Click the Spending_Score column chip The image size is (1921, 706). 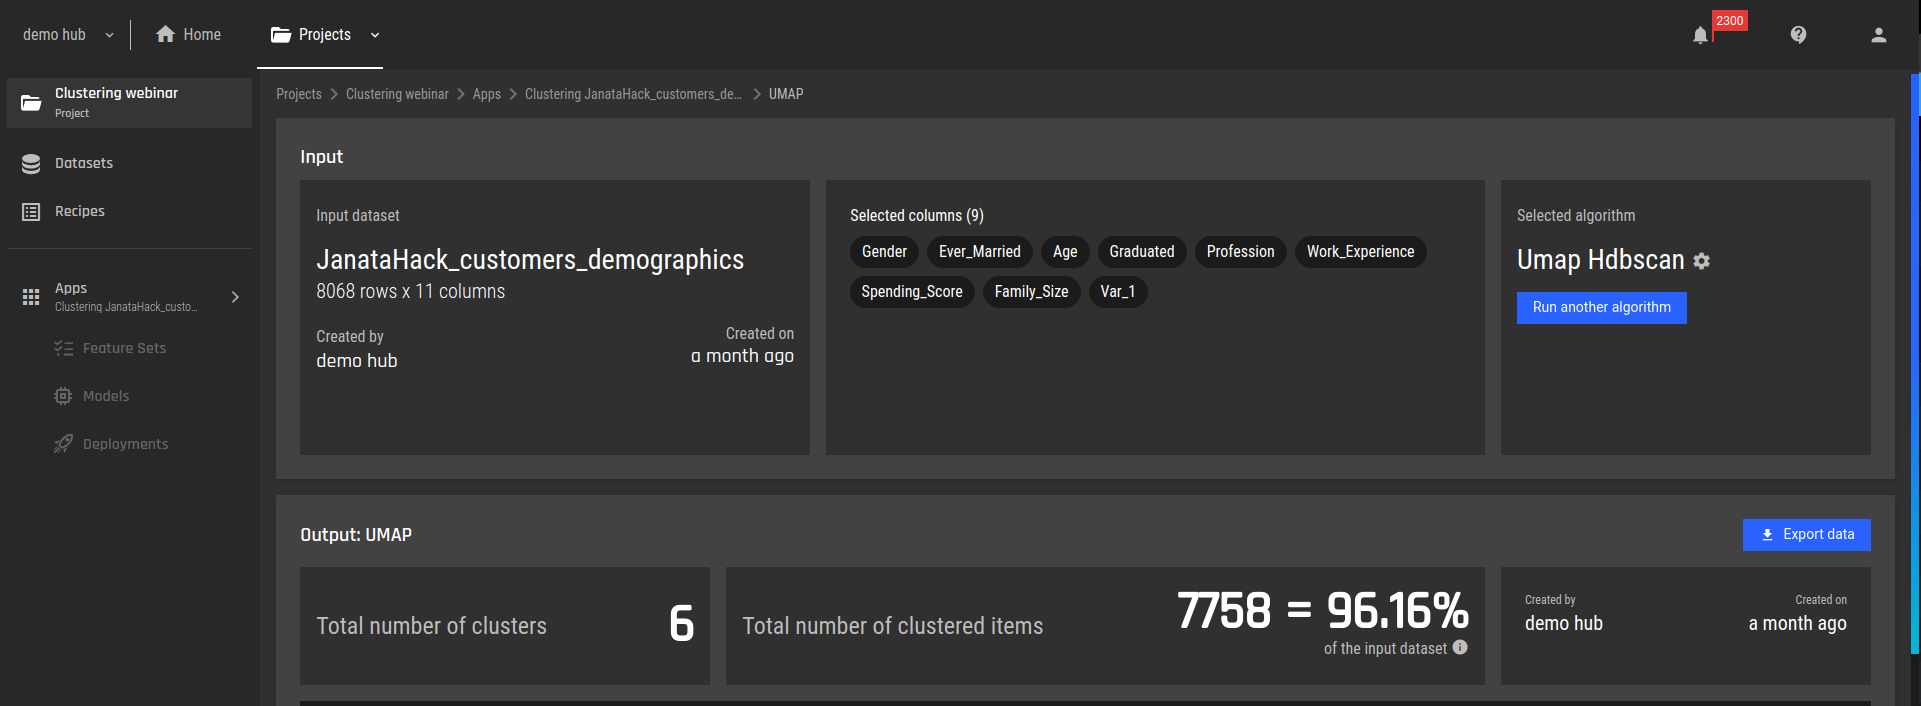pyautogui.click(x=912, y=292)
